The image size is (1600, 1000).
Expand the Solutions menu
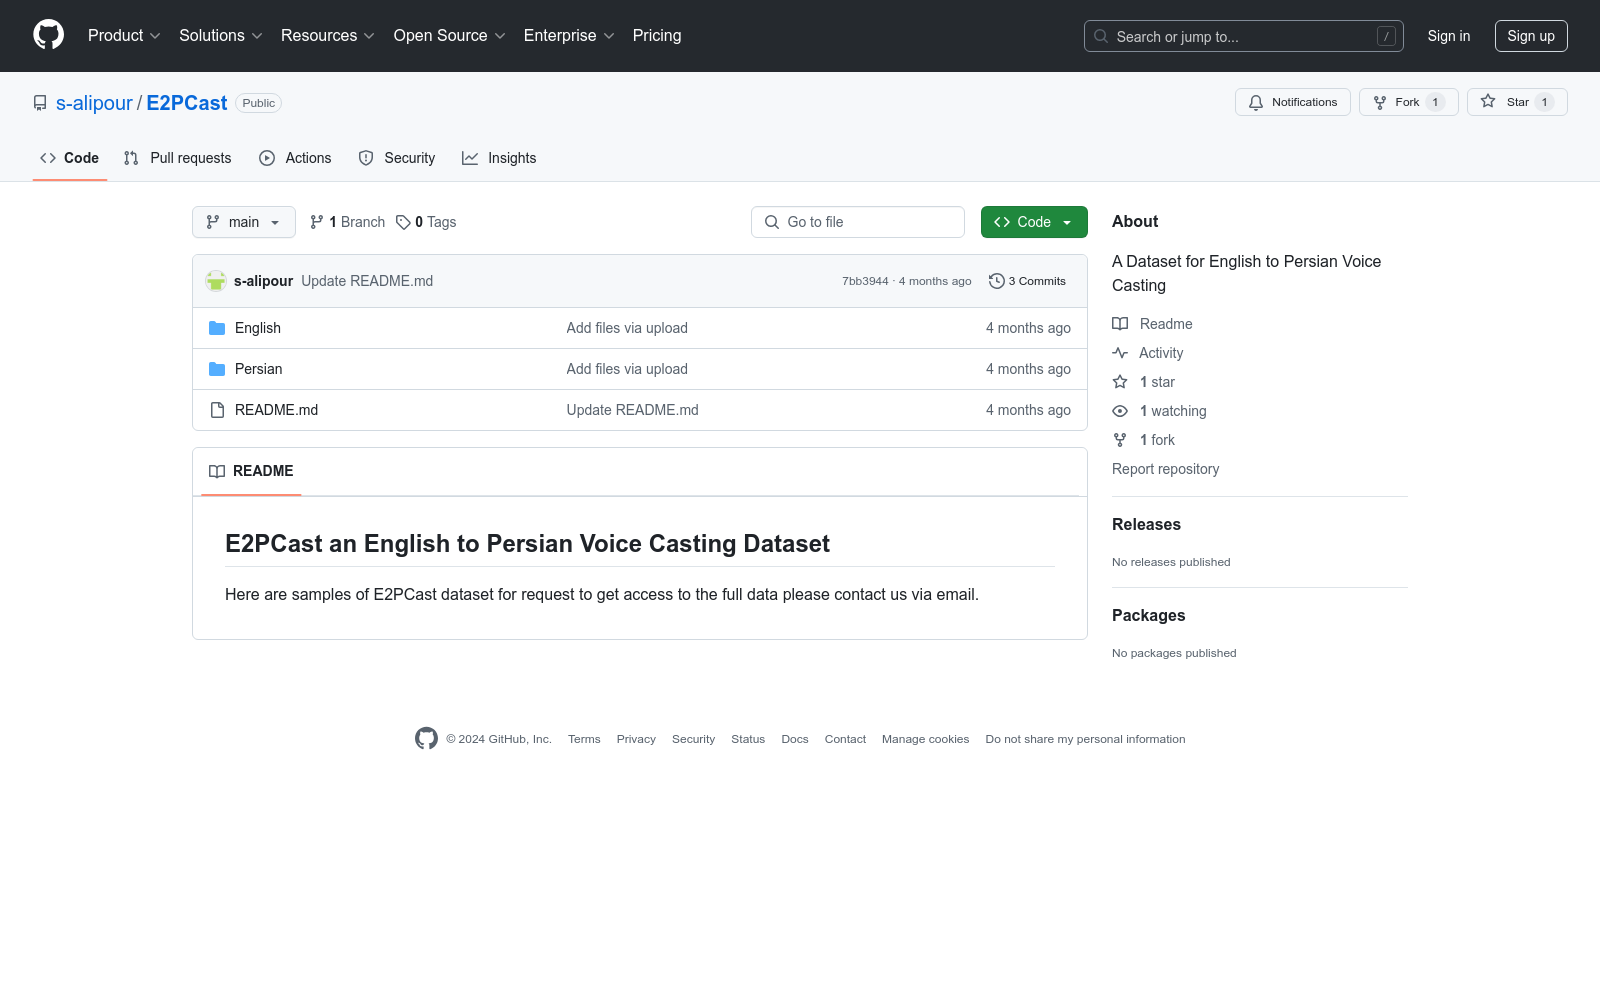pos(221,35)
